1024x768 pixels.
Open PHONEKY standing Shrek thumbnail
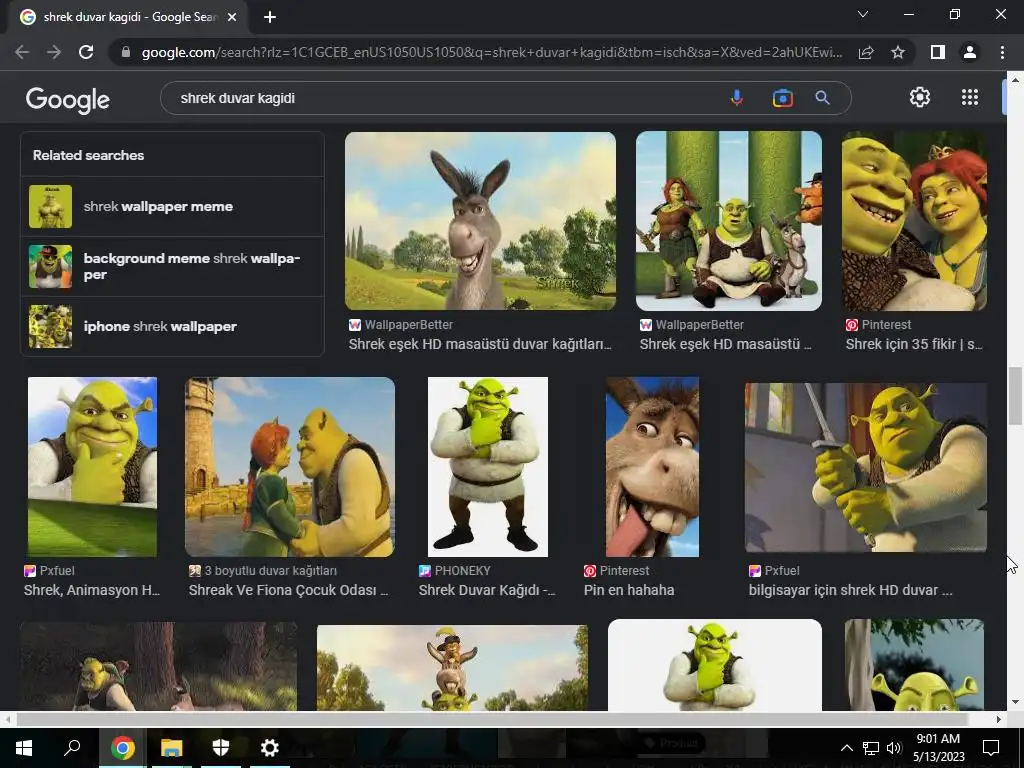(487, 466)
